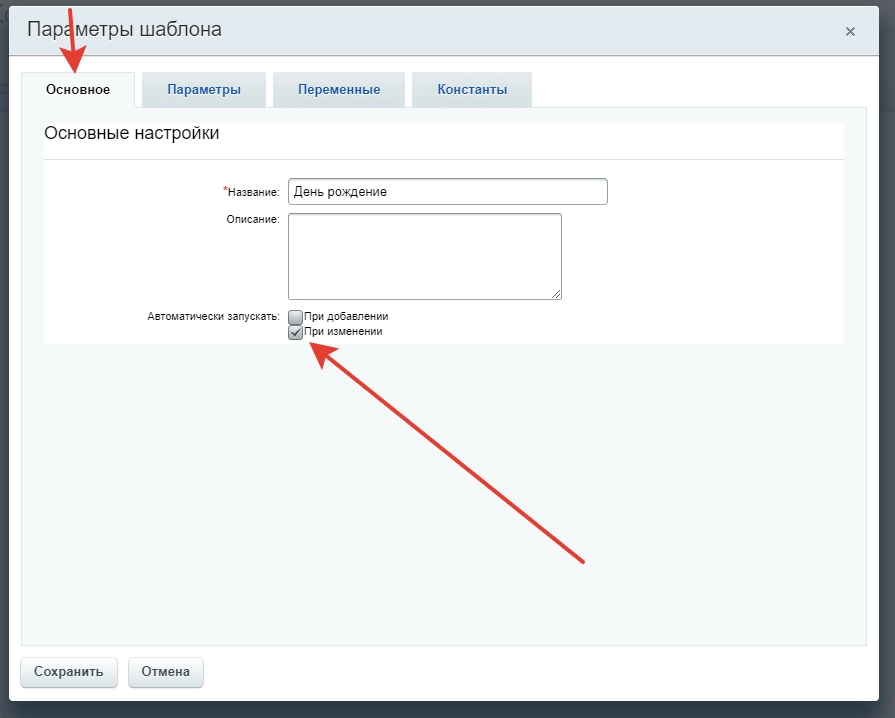The width and height of the screenshot is (895, 718).
Task: Click the Основные настройки section heading
Action: 132,133
